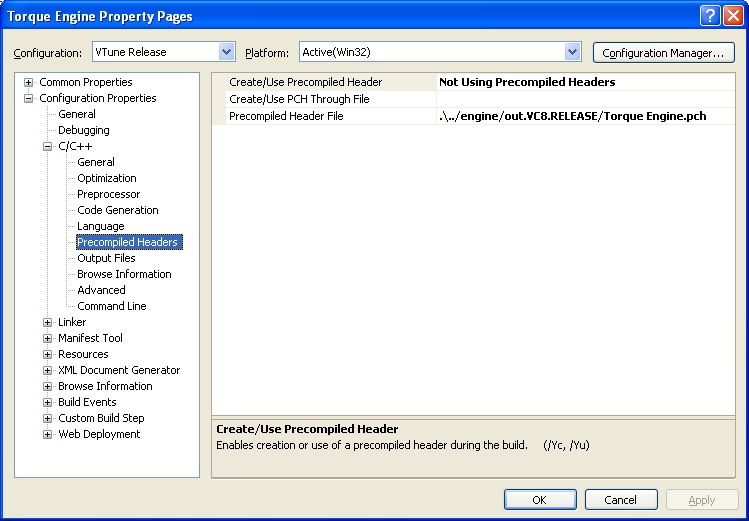Viewport: 749px width, 521px height.
Task: Select the Debugging tree item
Action: tap(83, 130)
